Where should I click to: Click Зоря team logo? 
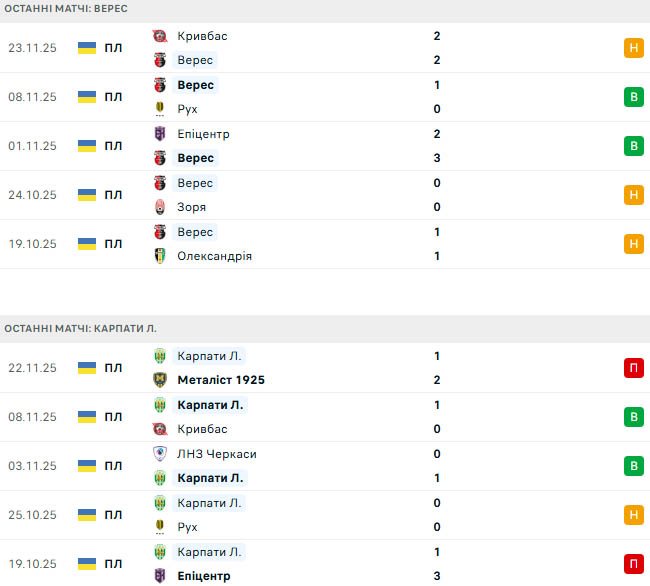159,207
